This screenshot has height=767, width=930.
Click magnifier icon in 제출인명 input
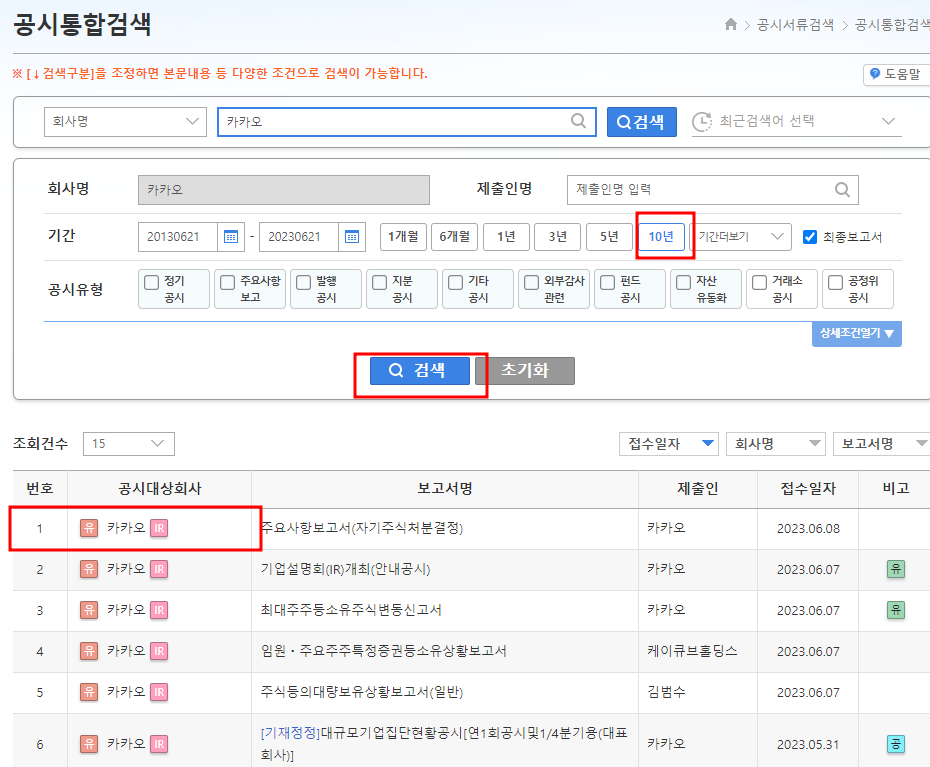coord(842,190)
